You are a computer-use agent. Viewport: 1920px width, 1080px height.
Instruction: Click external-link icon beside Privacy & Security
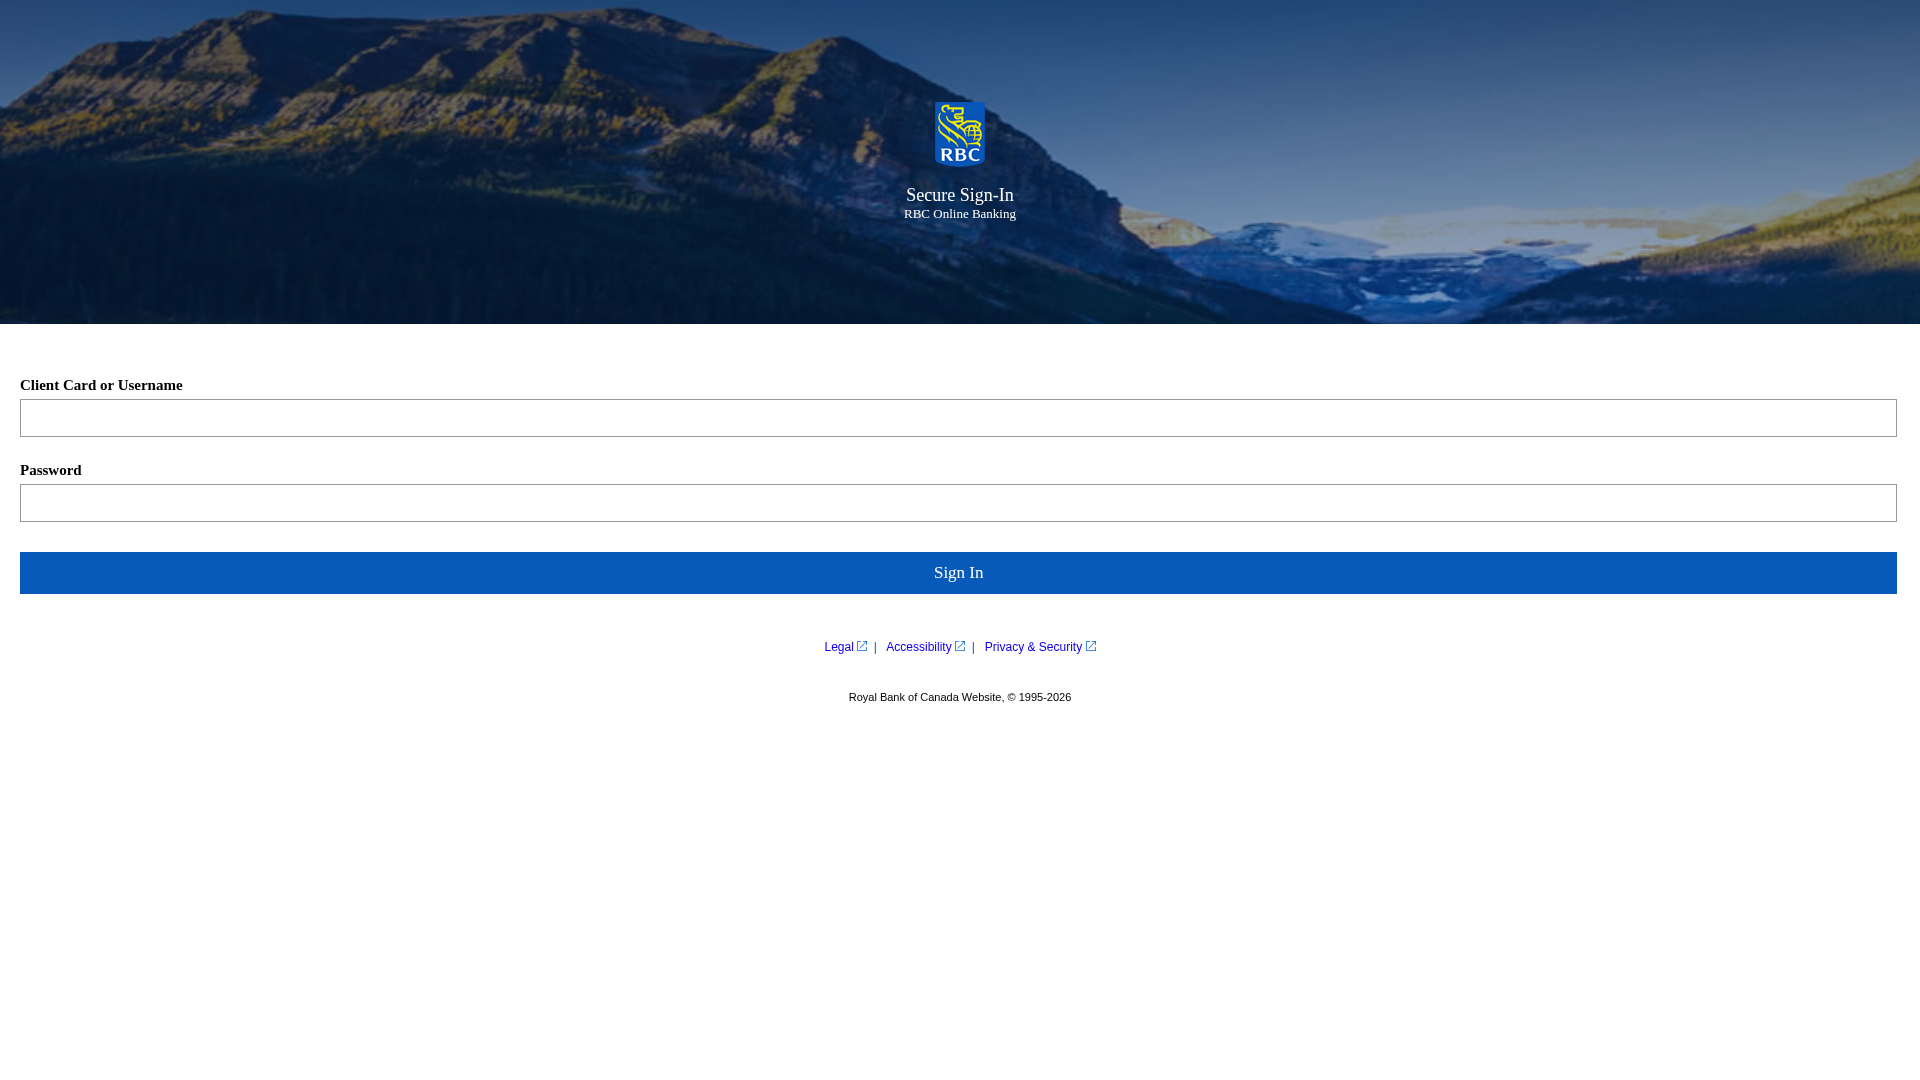pyautogui.click(x=1091, y=646)
